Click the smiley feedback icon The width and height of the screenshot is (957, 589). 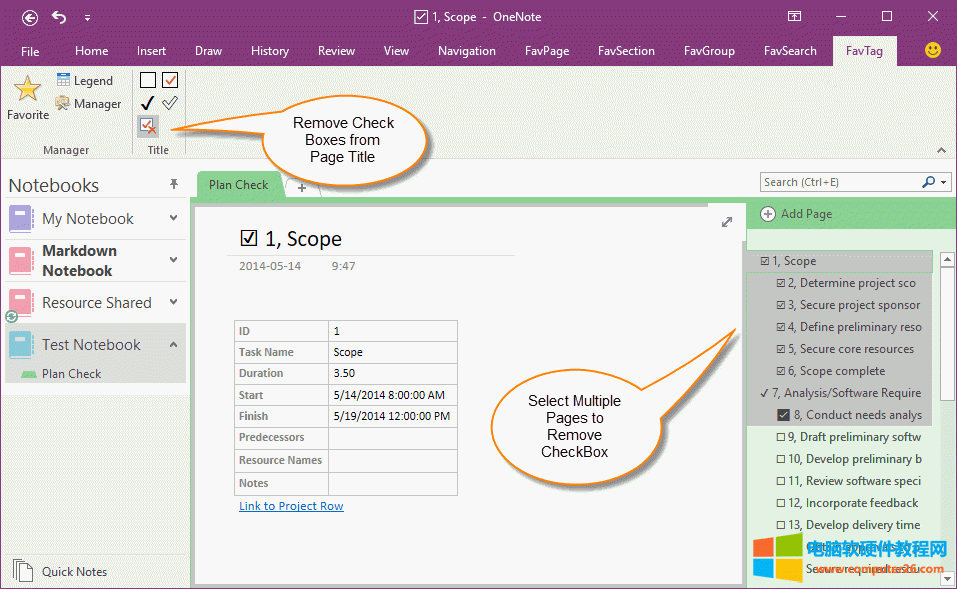coord(932,50)
